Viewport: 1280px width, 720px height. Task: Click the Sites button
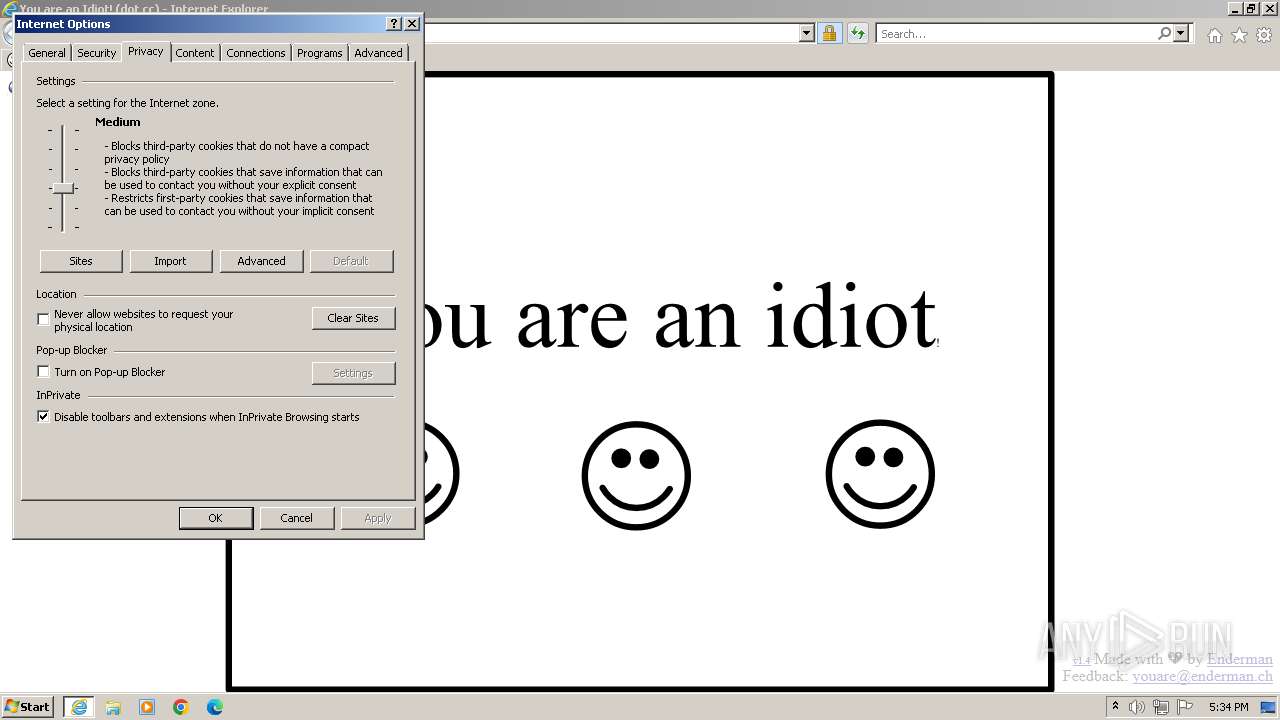coord(81,261)
